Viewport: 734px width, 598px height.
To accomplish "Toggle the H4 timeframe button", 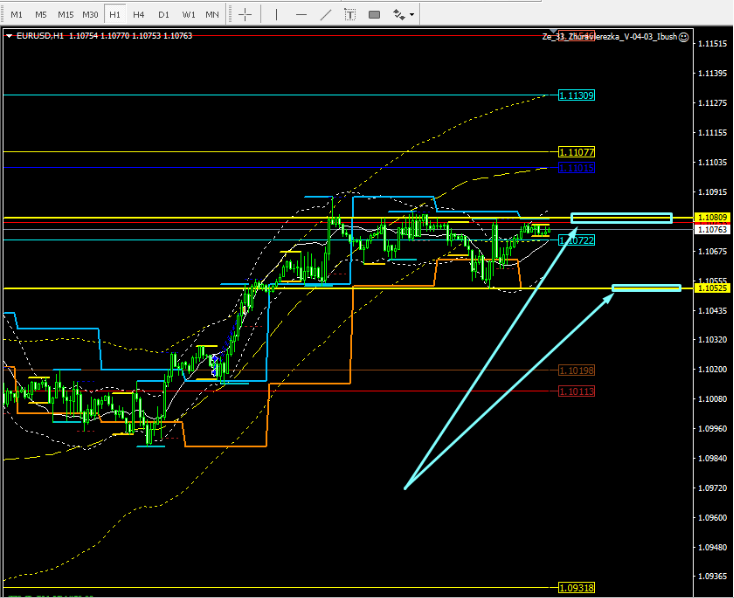I will tap(139, 15).
